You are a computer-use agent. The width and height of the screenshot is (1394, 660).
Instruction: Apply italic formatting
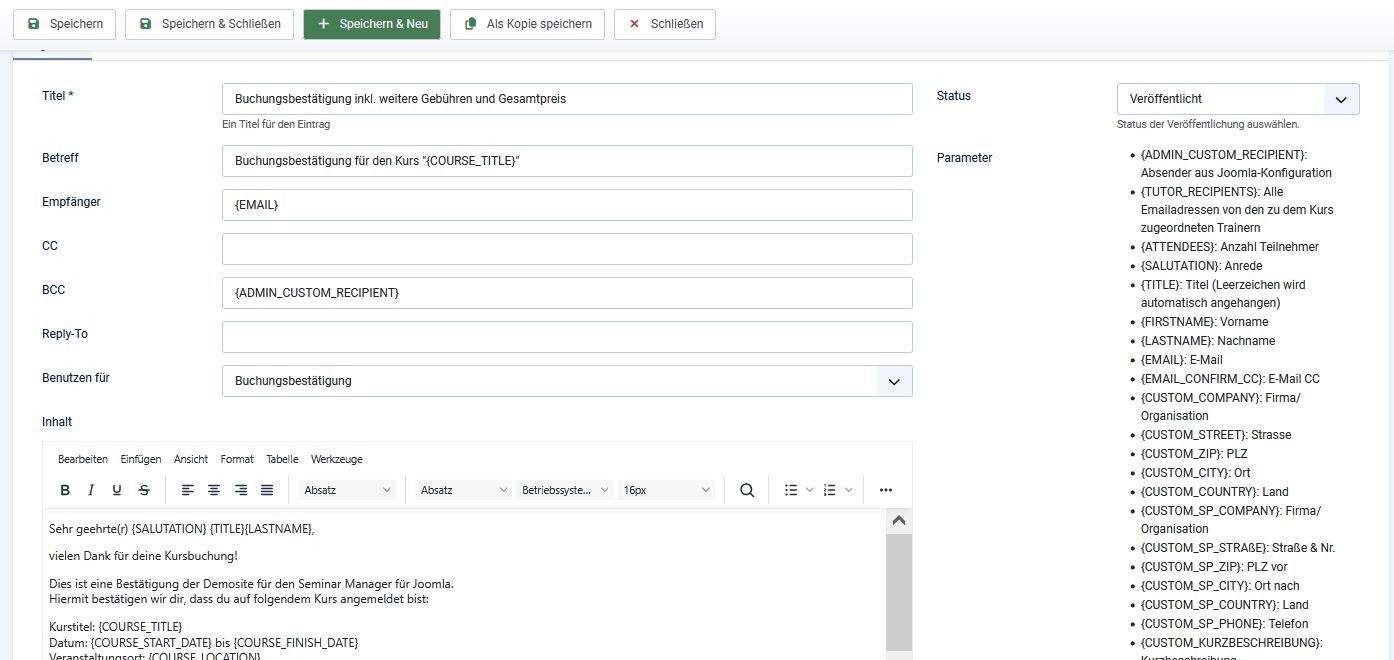(x=91, y=489)
